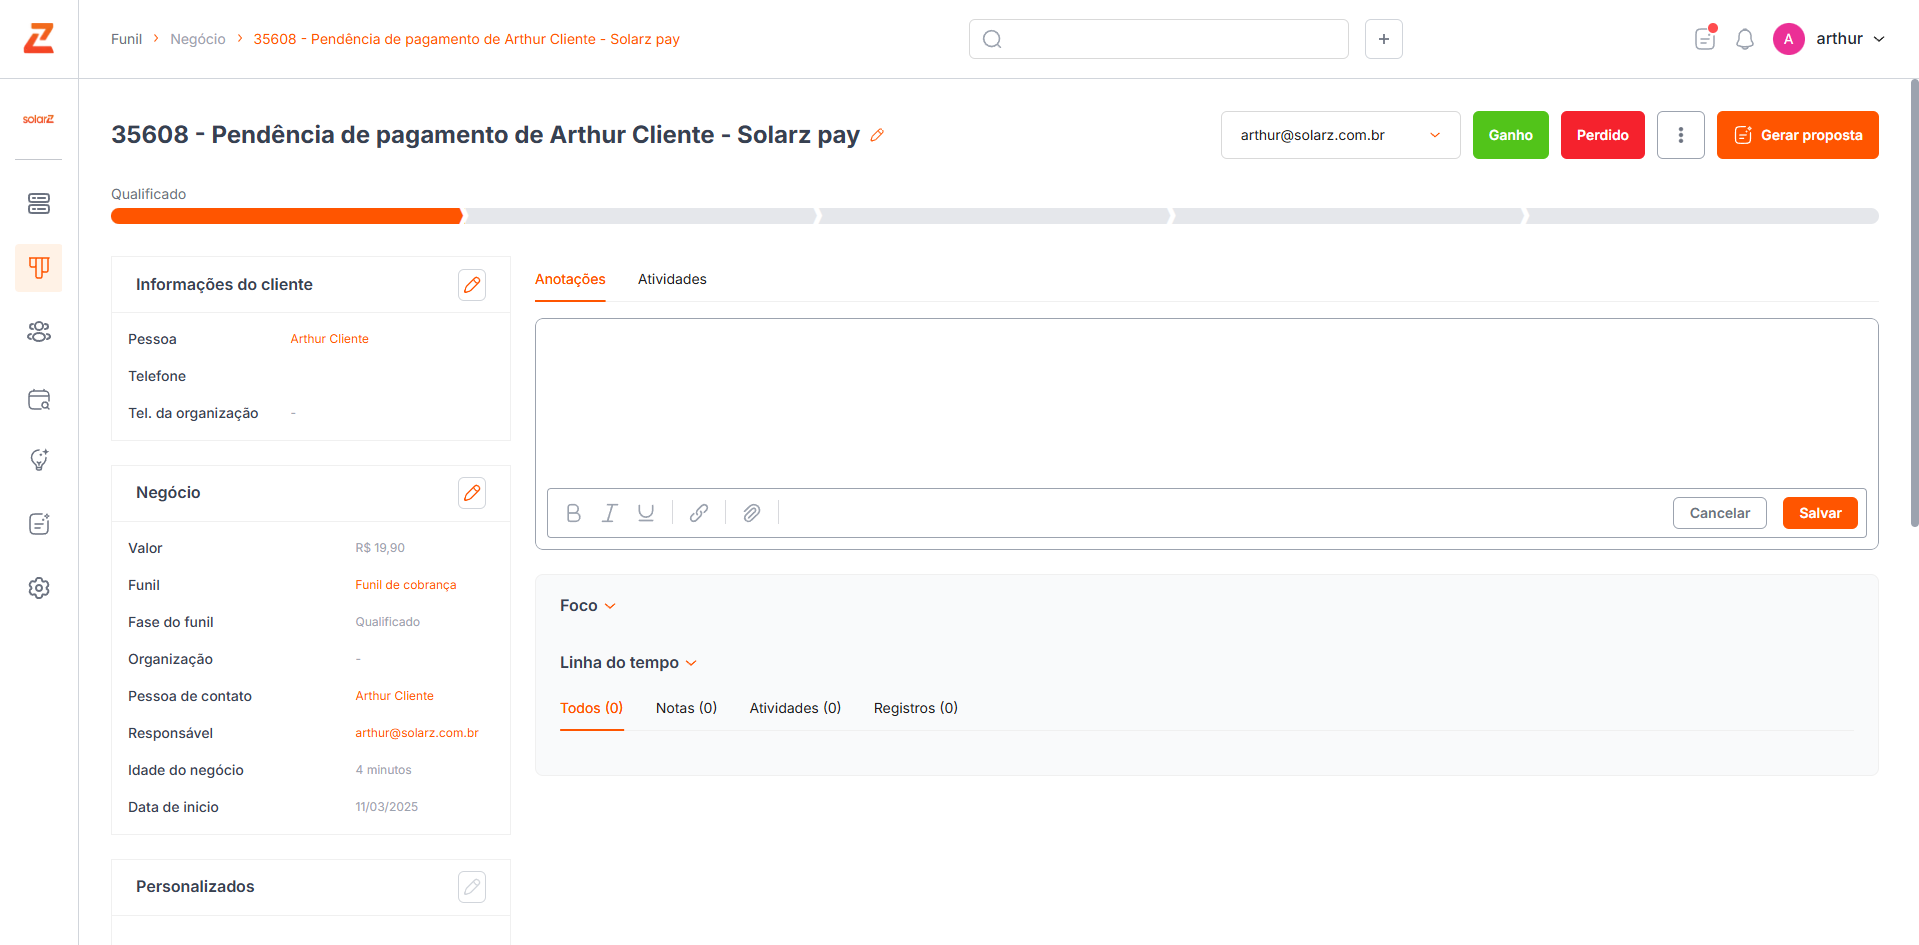Screen dimensions: 1919x945
Task: Mark the deal as Ganho
Action: [1510, 135]
